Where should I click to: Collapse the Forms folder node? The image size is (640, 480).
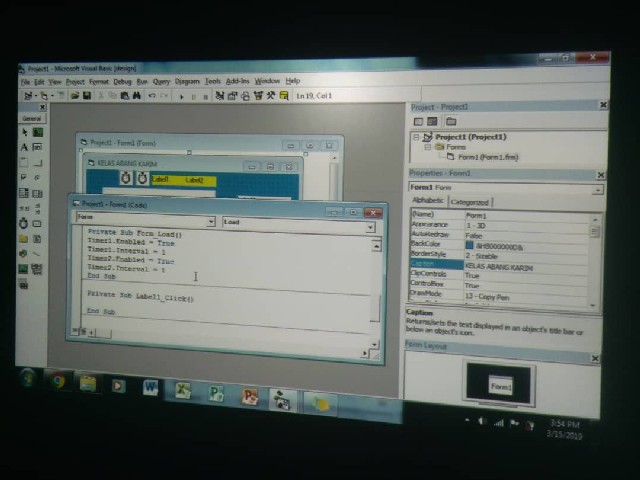tap(426, 147)
